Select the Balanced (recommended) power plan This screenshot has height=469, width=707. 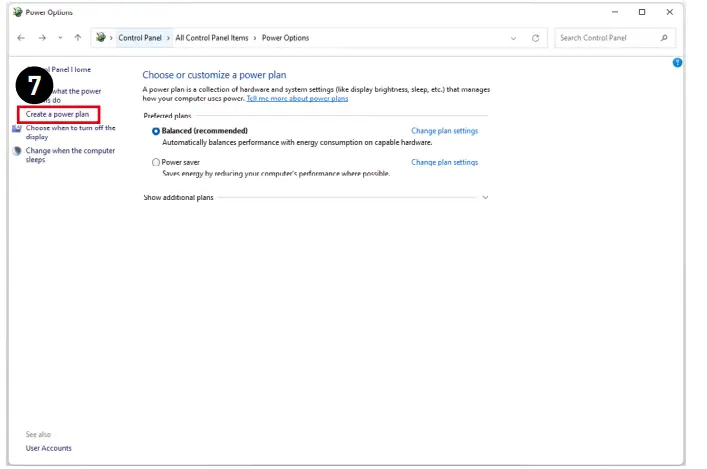[156, 131]
